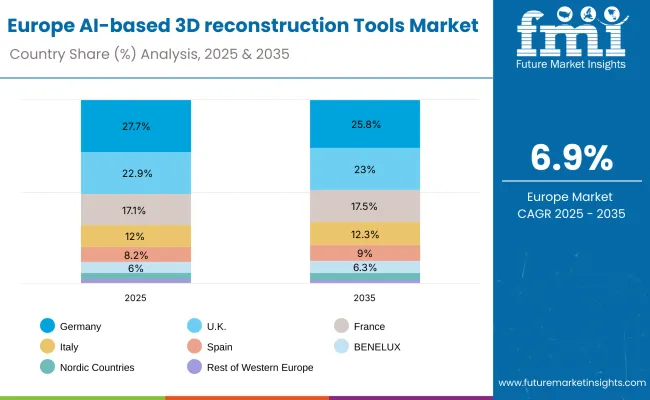Select the 6.3% BENELUX segment in 2035 bar
650x400 pixels.
pos(365,267)
